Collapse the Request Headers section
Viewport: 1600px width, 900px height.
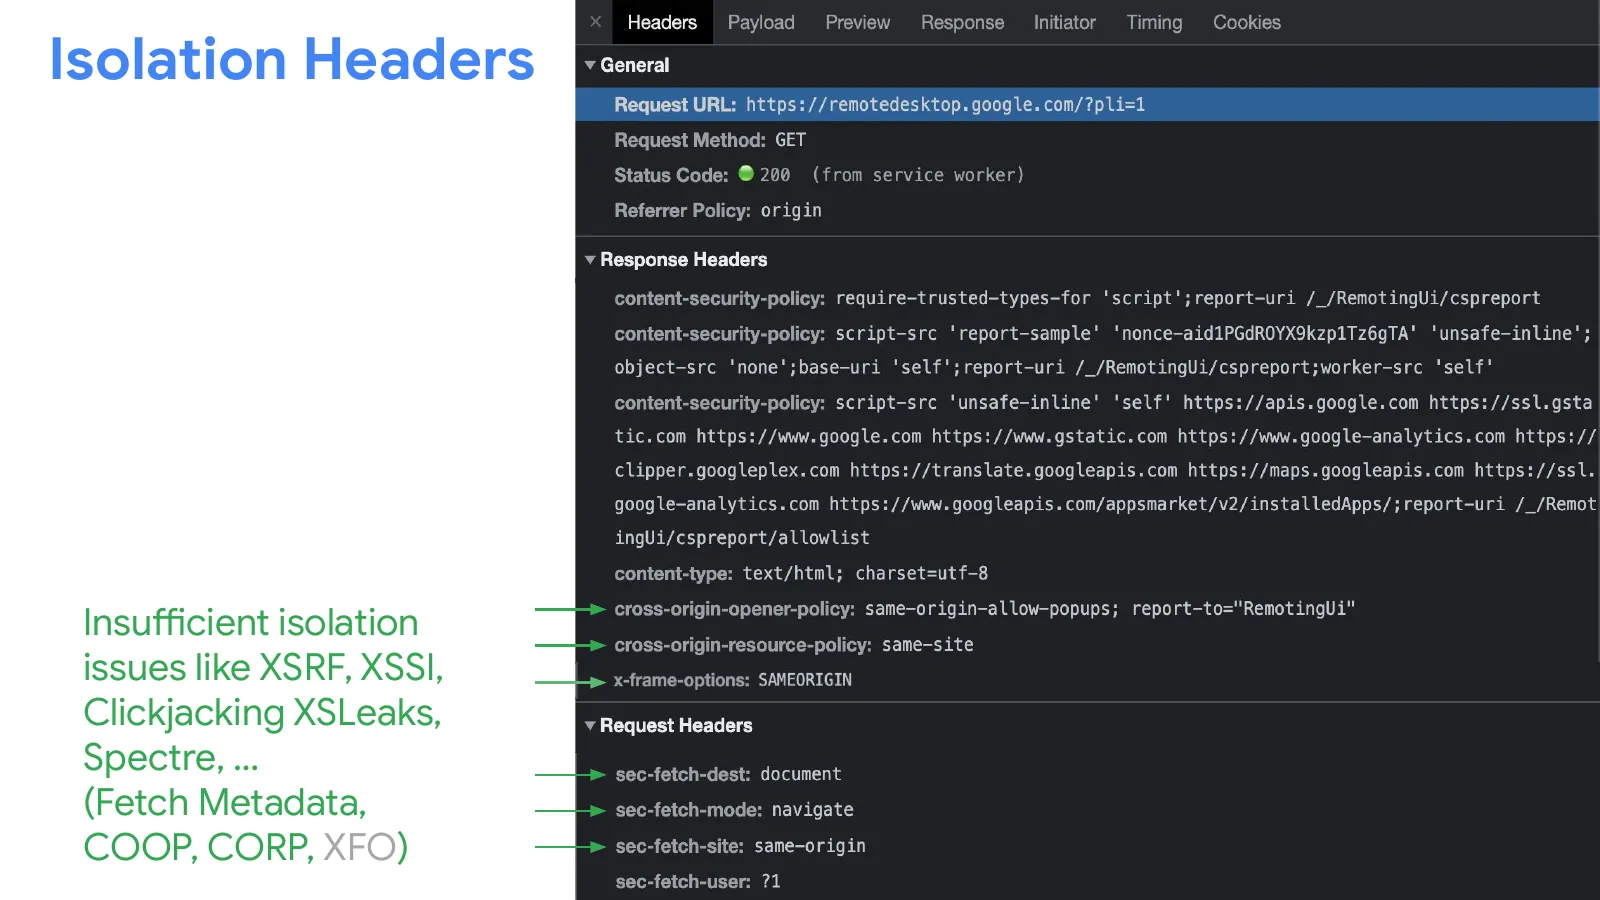click(x=590, y=726)
